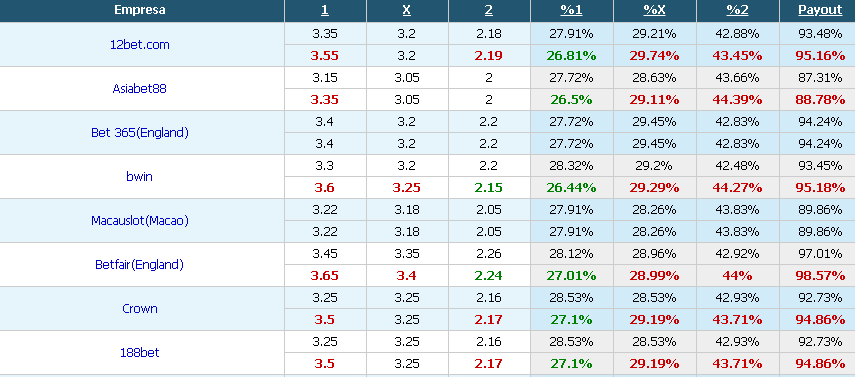Sort by the %2 column header

coord(737,10)
